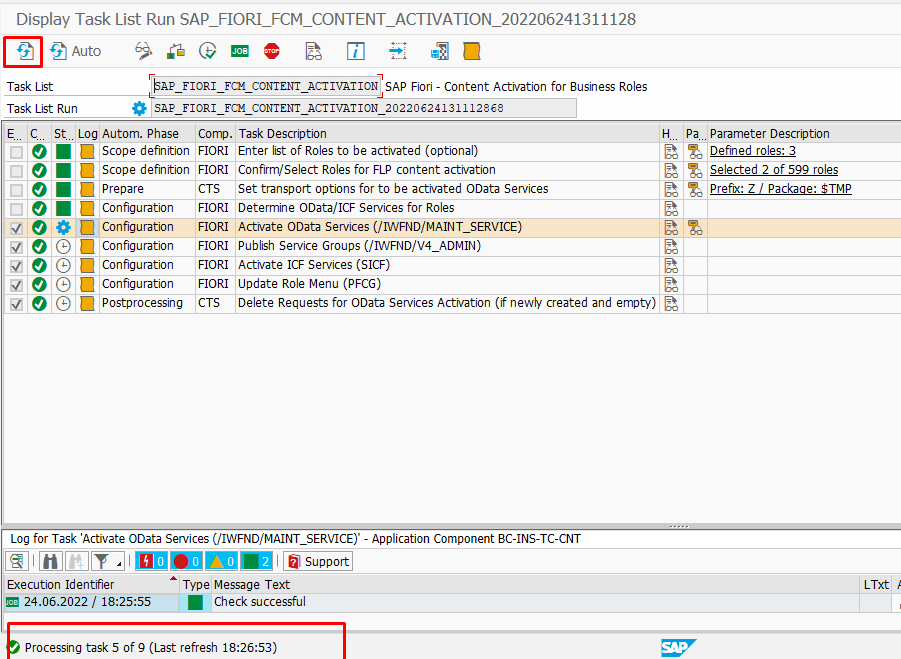Click the red lightning abort-message count button

point(152,561)
